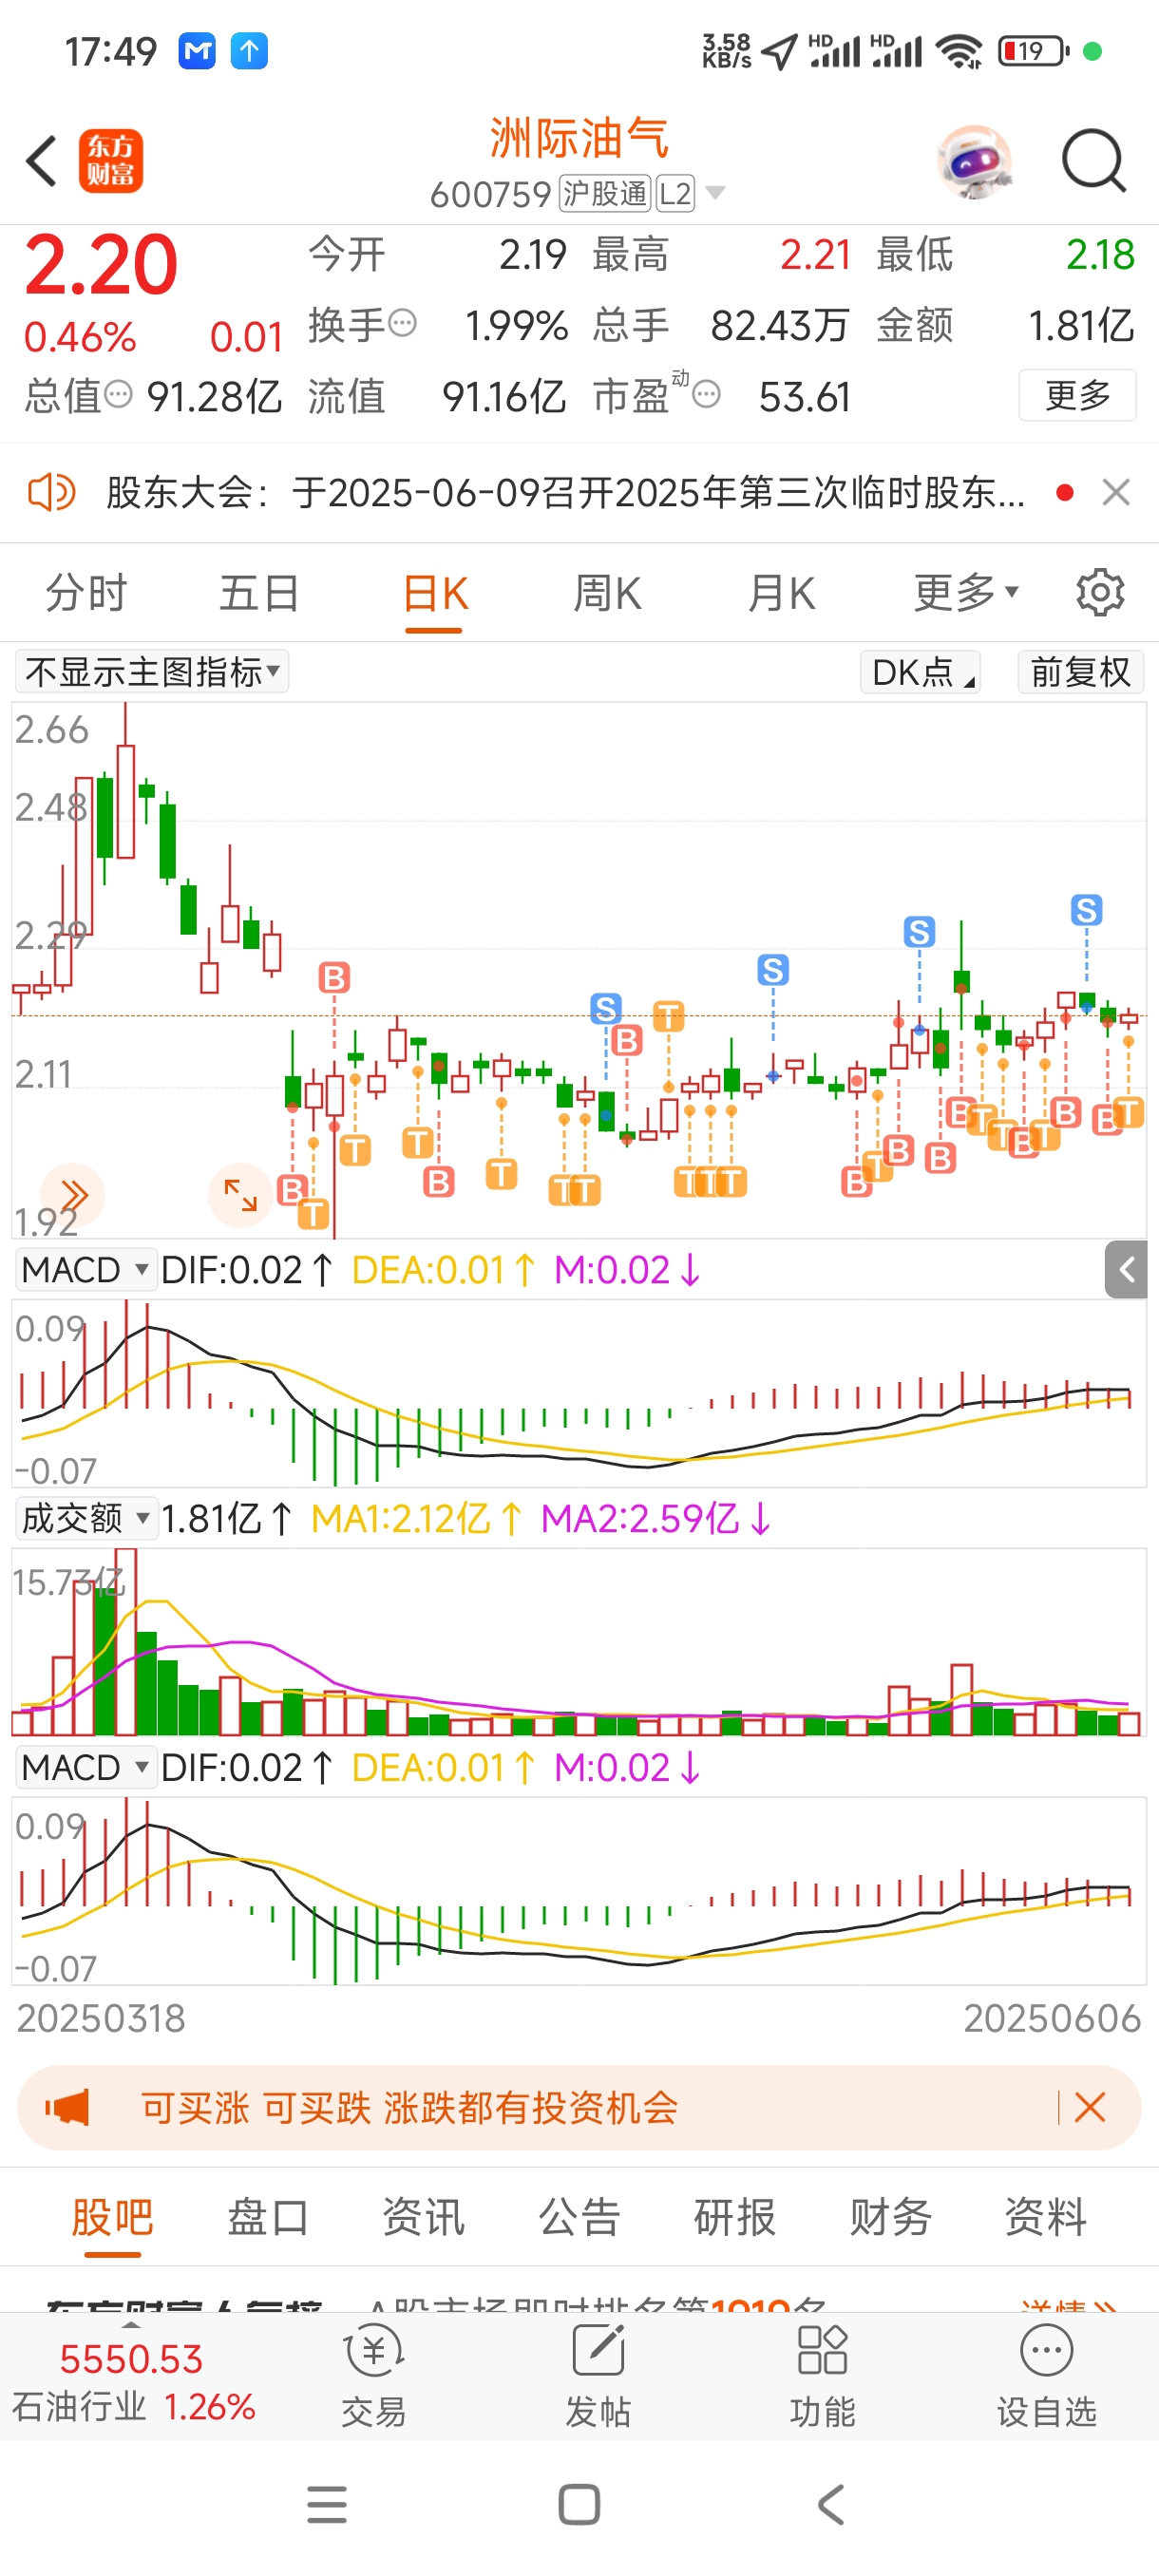
Task: Tap the L2 badge
Action: coord(675,193)
